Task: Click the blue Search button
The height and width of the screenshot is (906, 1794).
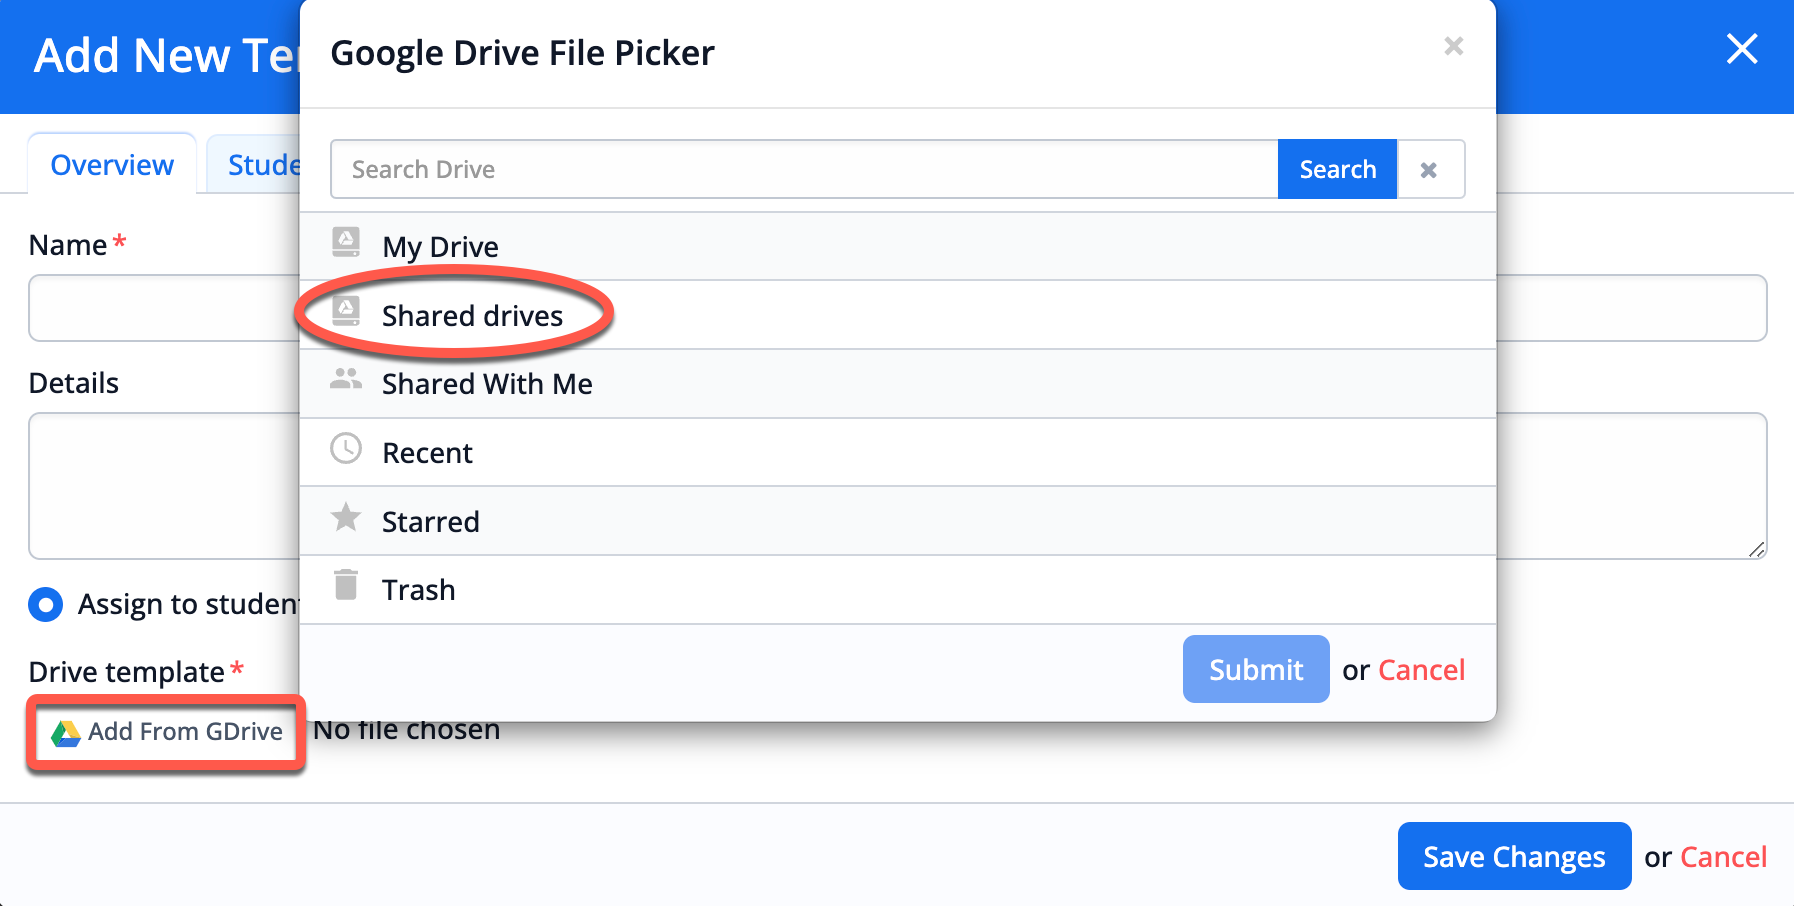Action: click(x=1337, y=169)
